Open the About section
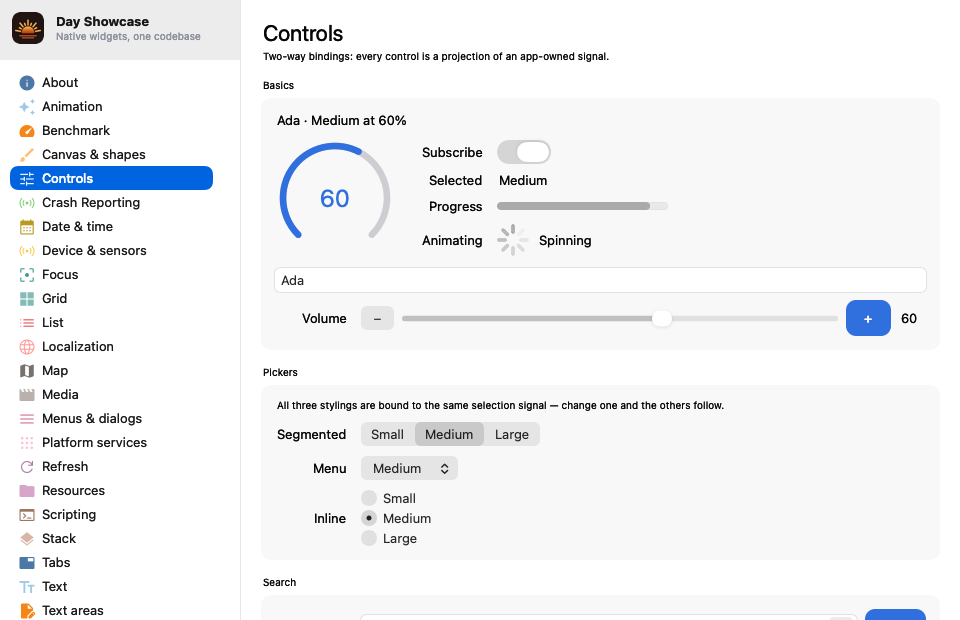Viewport: 960px width, 620px height. coord(111,83)
